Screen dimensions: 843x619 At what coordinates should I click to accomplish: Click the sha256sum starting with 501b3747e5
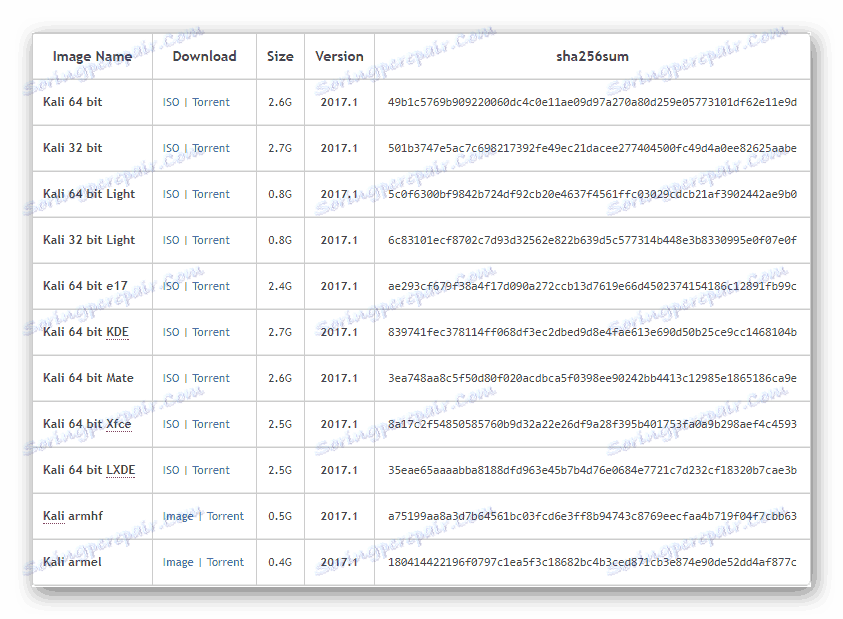point(592,148)
